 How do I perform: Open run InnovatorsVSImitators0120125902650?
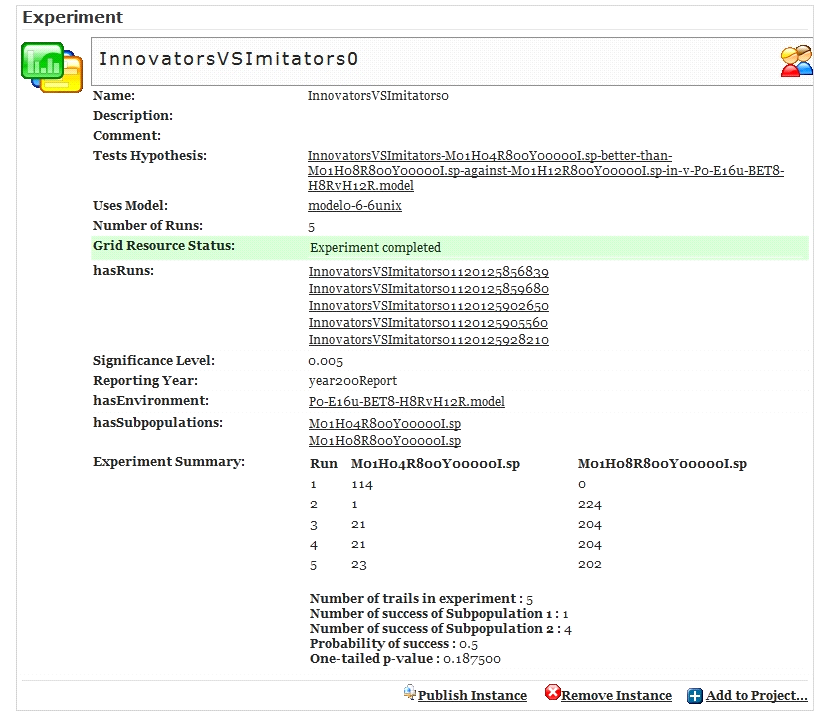tap(428, 306)
